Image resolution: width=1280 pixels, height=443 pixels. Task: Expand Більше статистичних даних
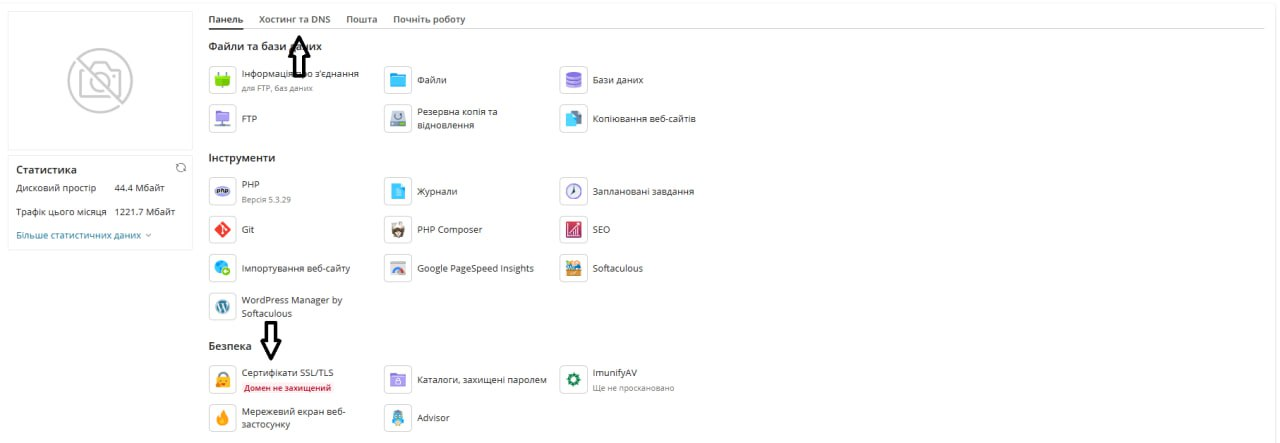pos(84,236)
